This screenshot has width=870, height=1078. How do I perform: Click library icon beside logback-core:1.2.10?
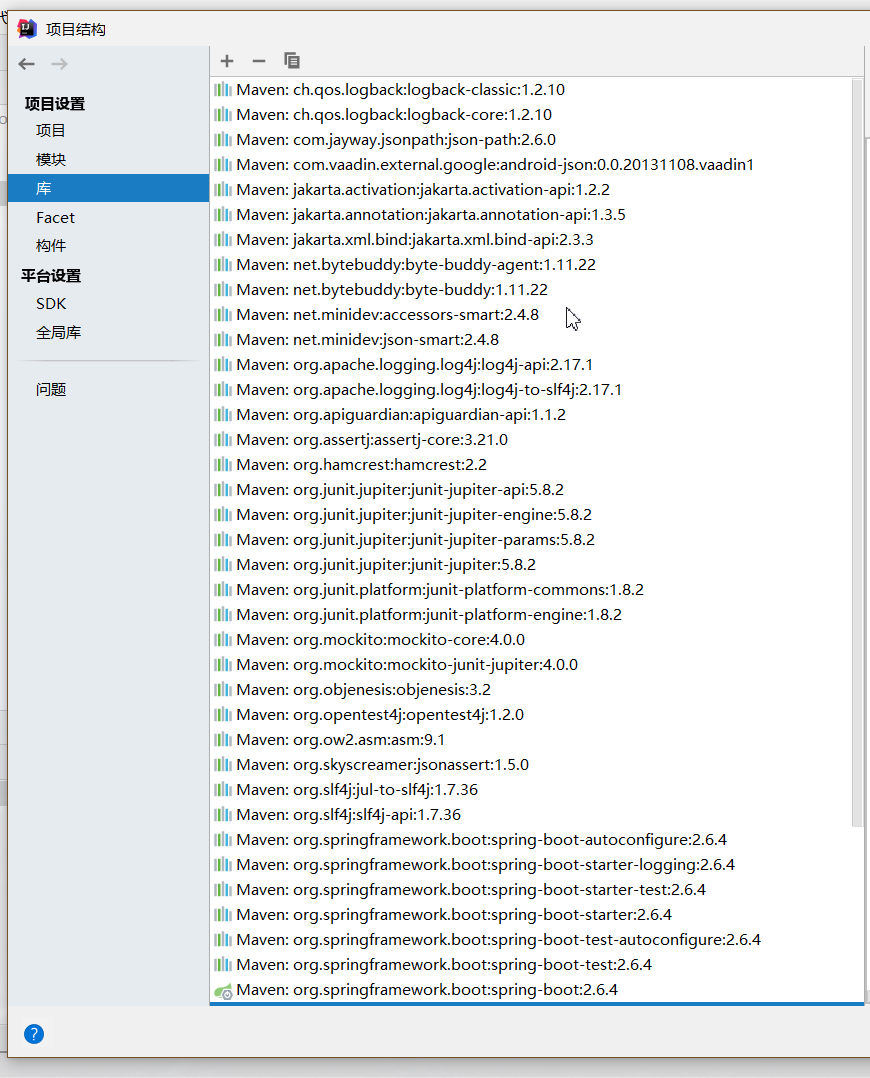(223, 115)
